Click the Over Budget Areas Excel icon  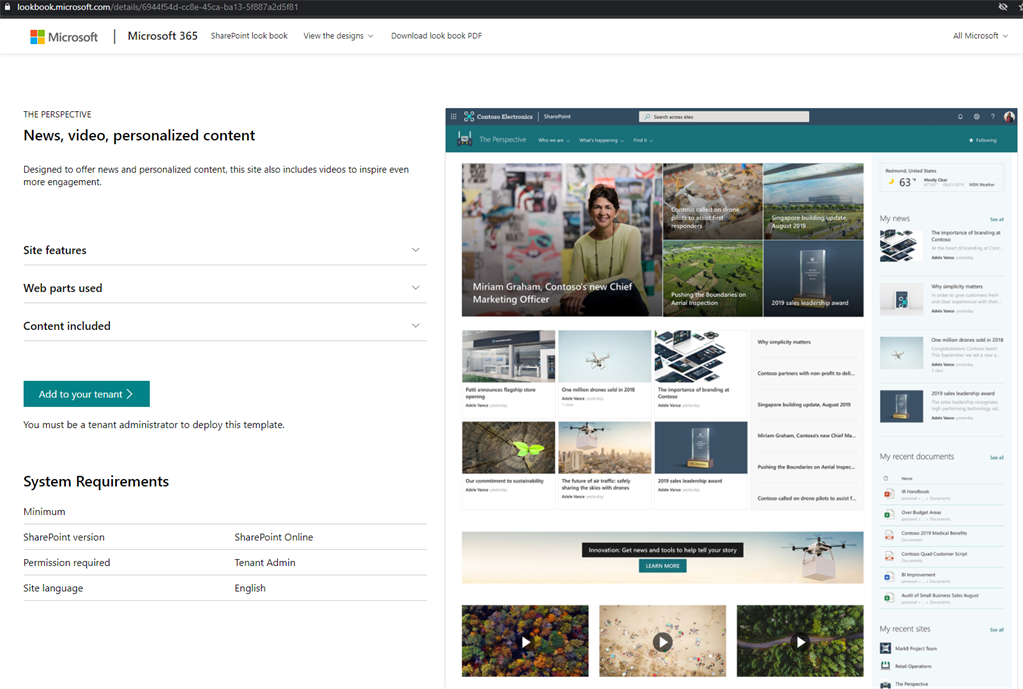click(890, 514)
